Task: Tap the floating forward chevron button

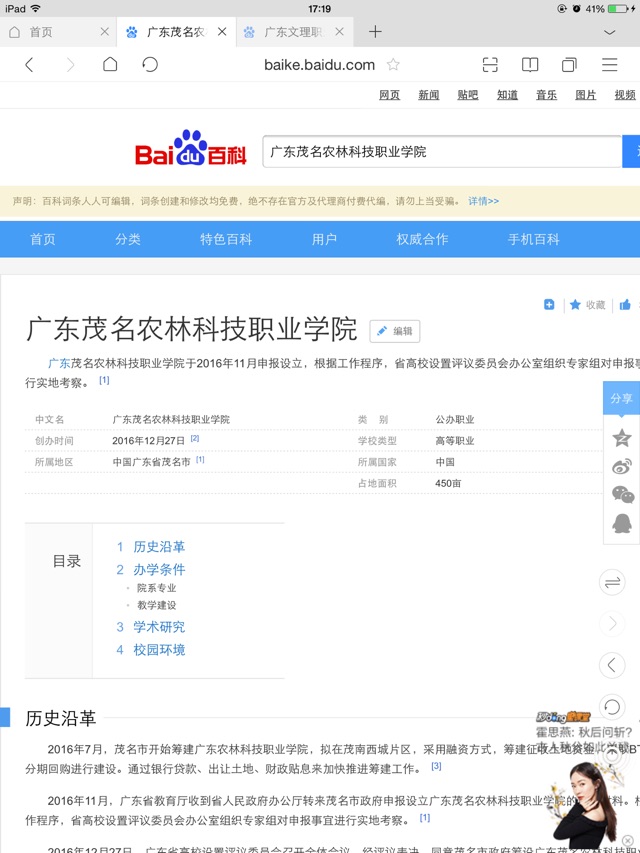Action: (x=612, y=623)
